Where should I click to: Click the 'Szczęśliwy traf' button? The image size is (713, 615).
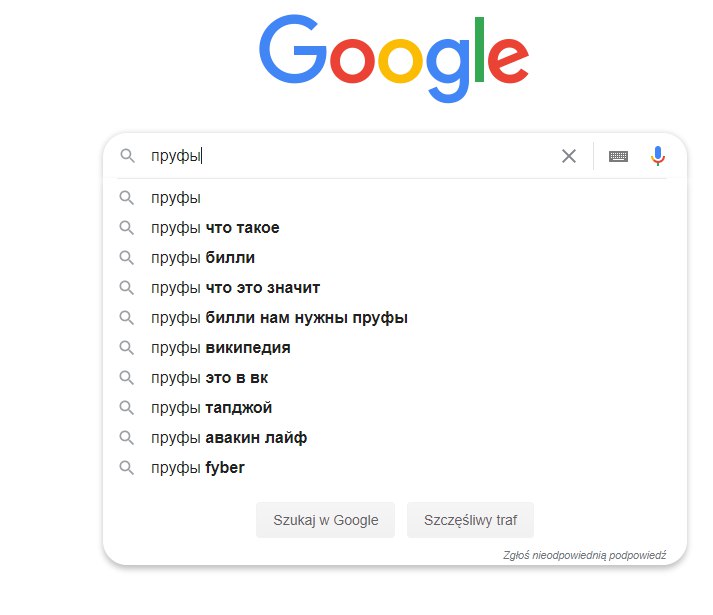(x=470, y=520)
